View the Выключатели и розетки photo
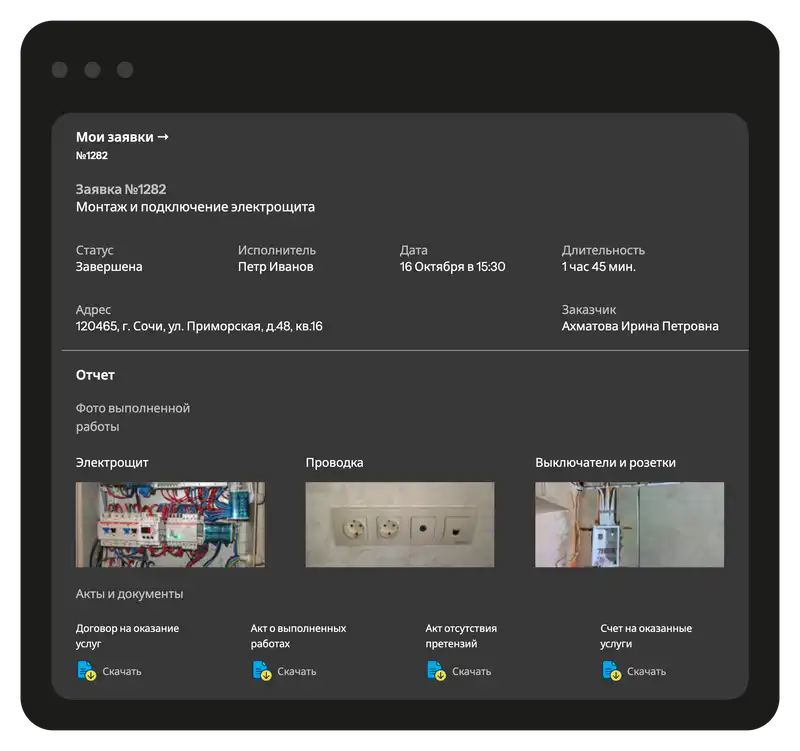Viewport: 800px width, 751px height. coord(629,524)
